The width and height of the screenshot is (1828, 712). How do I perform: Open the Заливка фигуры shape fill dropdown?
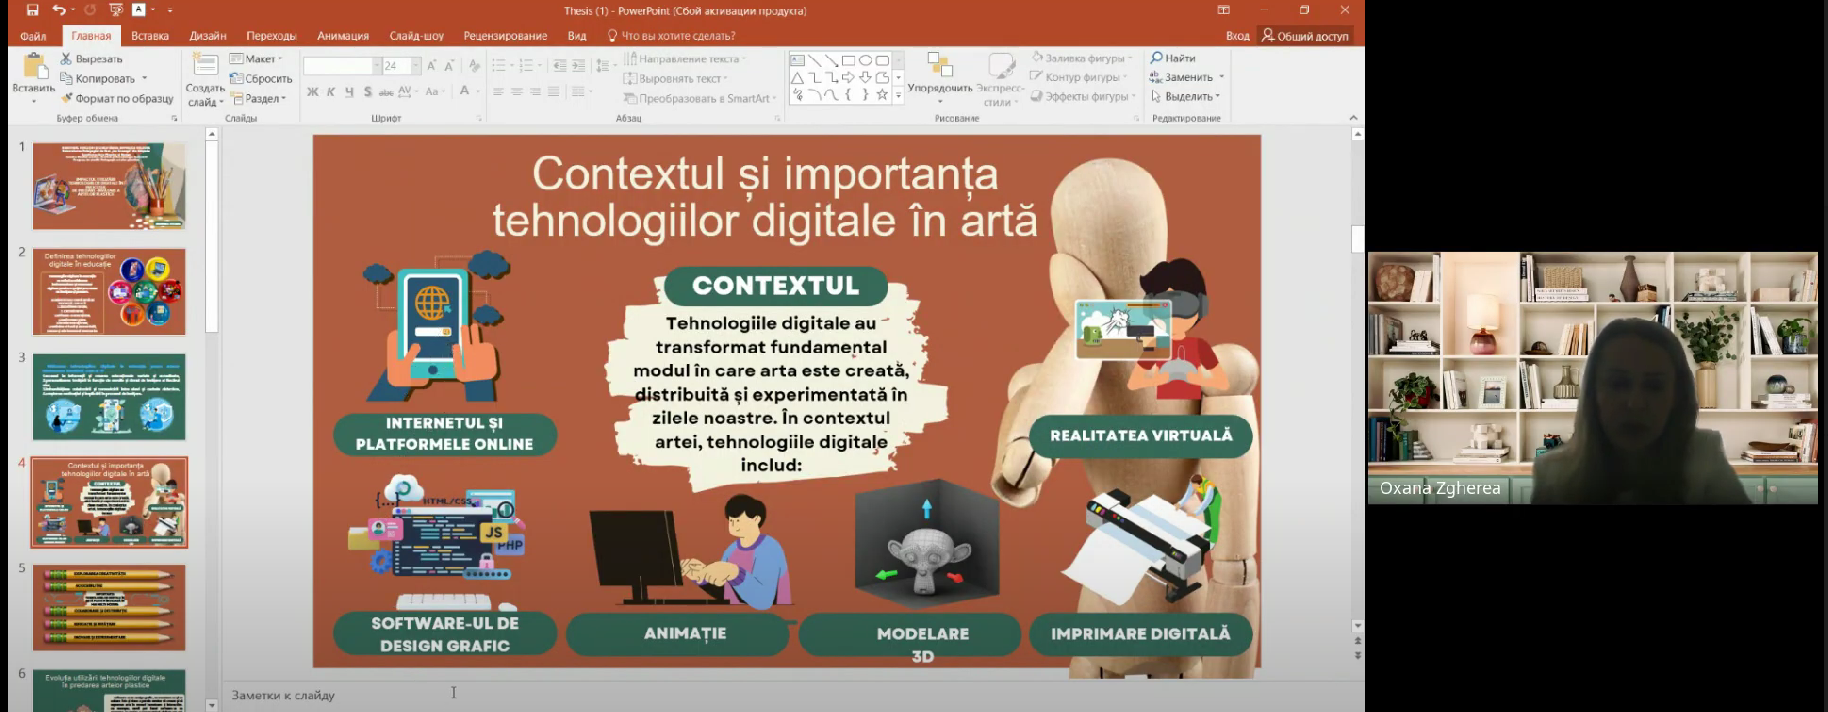(x=1082, y=58)
